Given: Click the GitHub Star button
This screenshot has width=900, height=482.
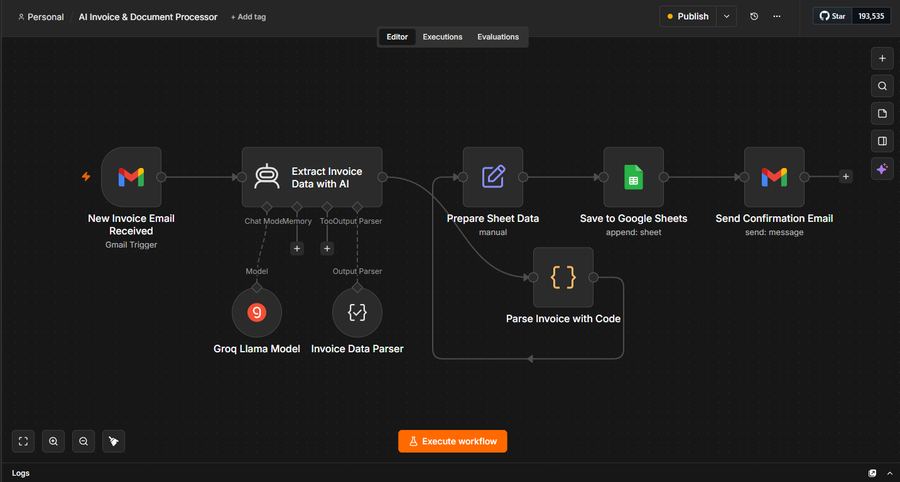Looking at the screenshot, I should point(833,16).
